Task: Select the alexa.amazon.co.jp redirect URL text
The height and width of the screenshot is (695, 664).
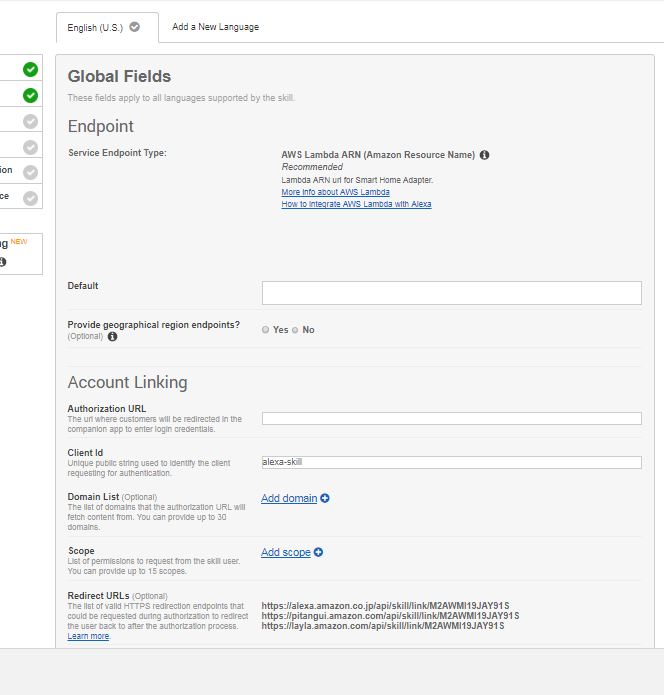Action: (385, 605)
